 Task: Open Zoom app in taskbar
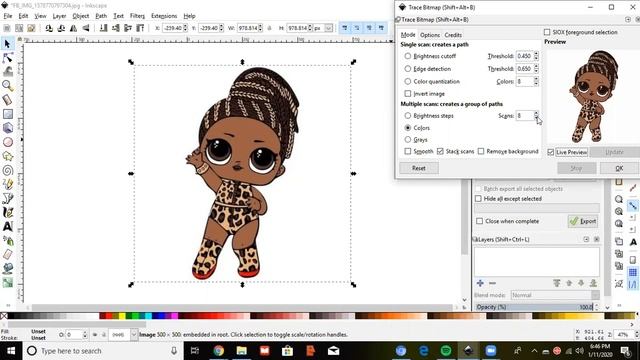pyautogui.click(x=491, y=350)
